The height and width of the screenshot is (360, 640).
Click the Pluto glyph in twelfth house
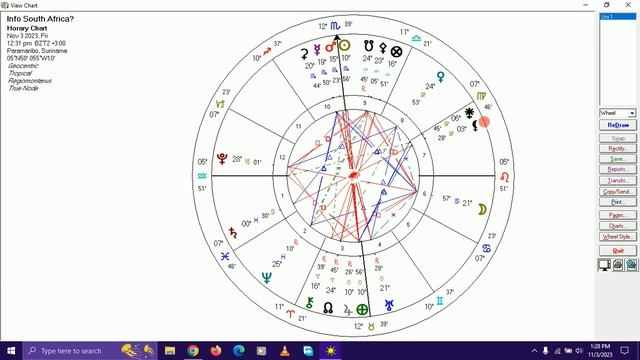222,159
